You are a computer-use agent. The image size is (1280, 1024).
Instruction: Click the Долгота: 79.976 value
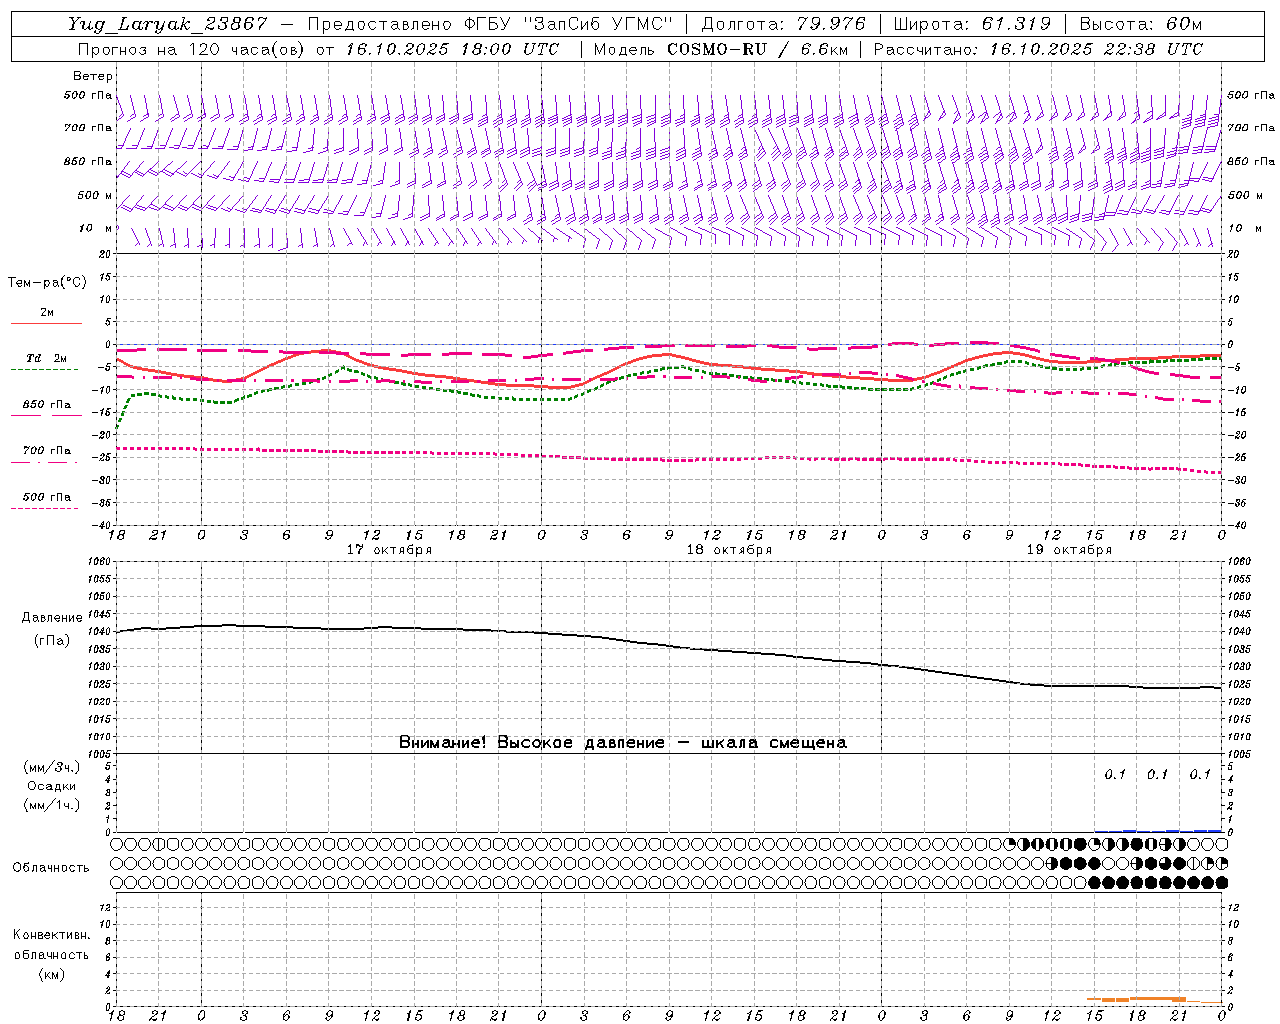pyautogui.click(x=784, y=25)
